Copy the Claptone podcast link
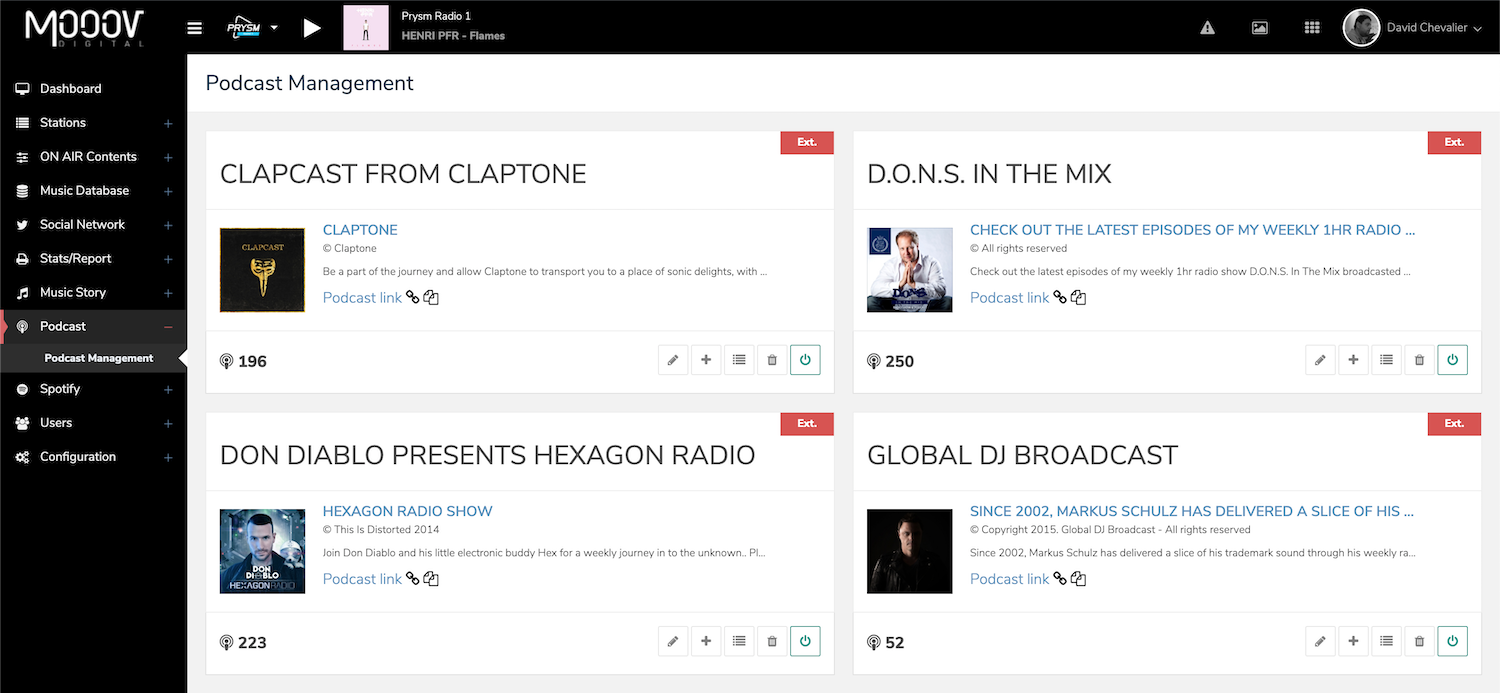Screen dimensions: 1500x693 tap(432, 298)
